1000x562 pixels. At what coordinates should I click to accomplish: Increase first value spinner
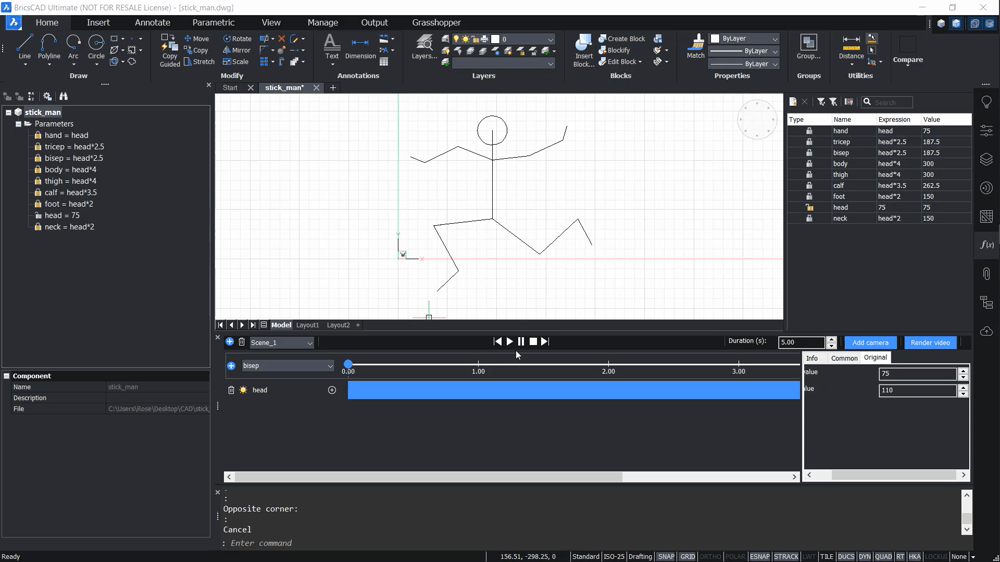click(963, 371)
